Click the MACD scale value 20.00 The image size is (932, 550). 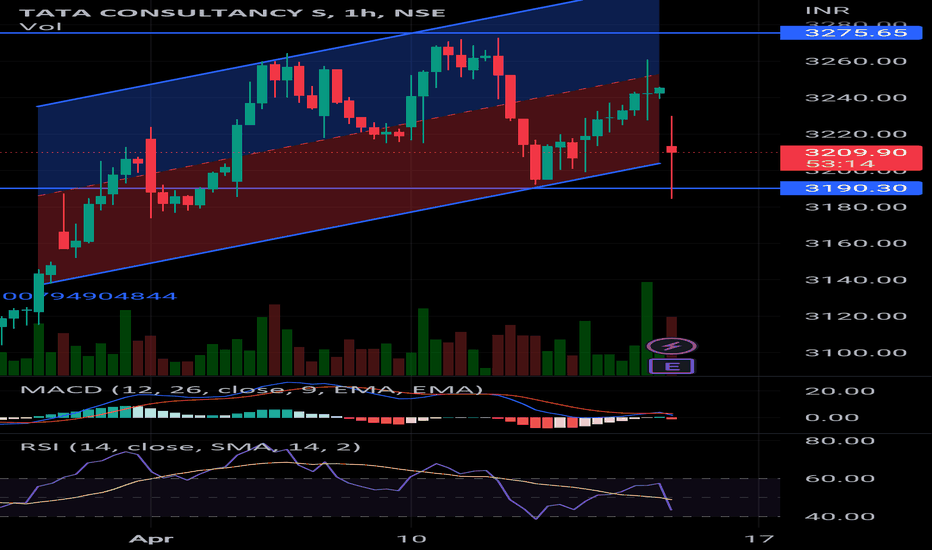[839, 391]
